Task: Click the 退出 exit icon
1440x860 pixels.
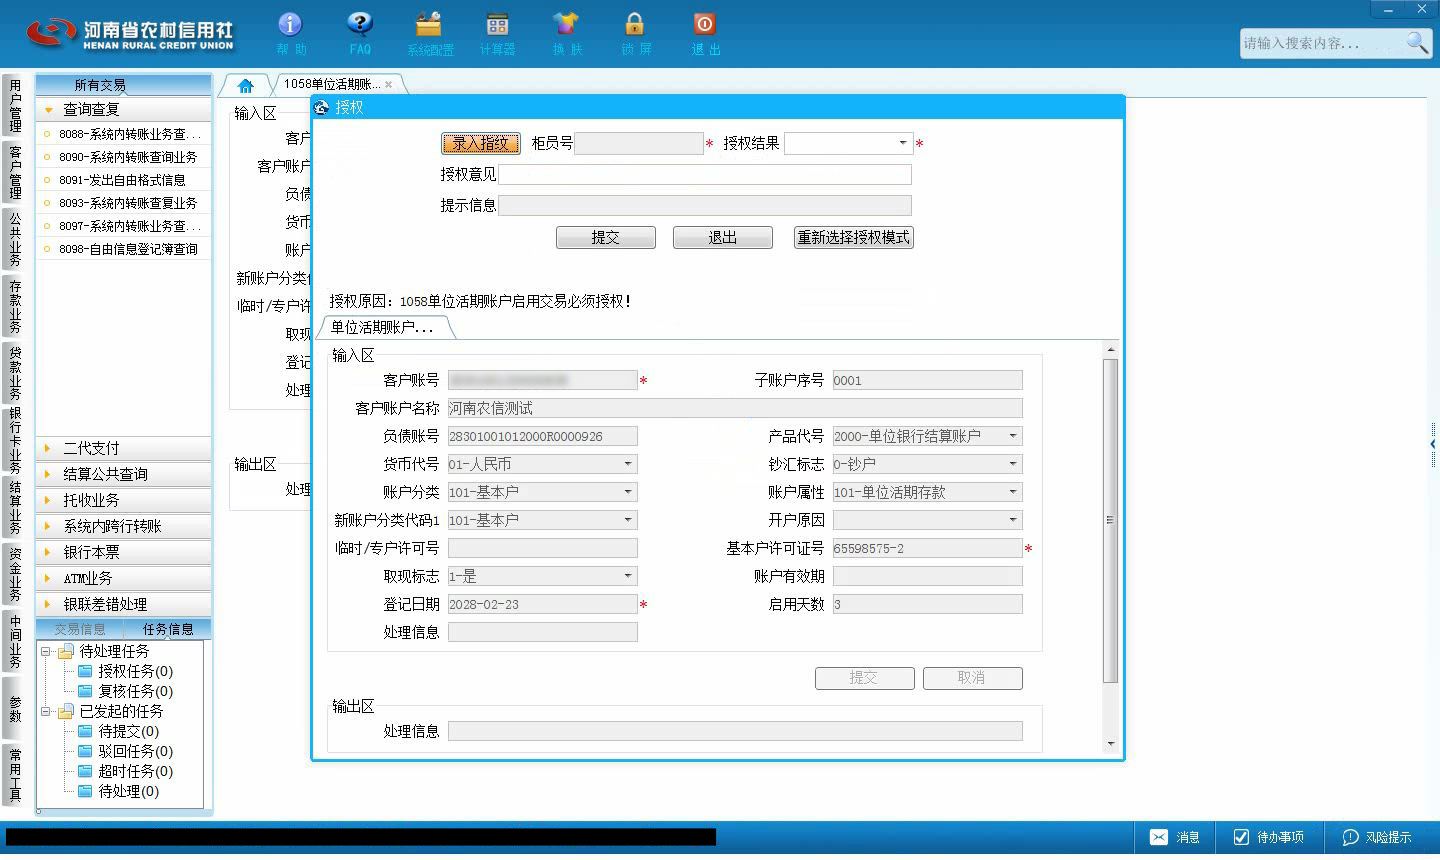Action: [705, 33]
